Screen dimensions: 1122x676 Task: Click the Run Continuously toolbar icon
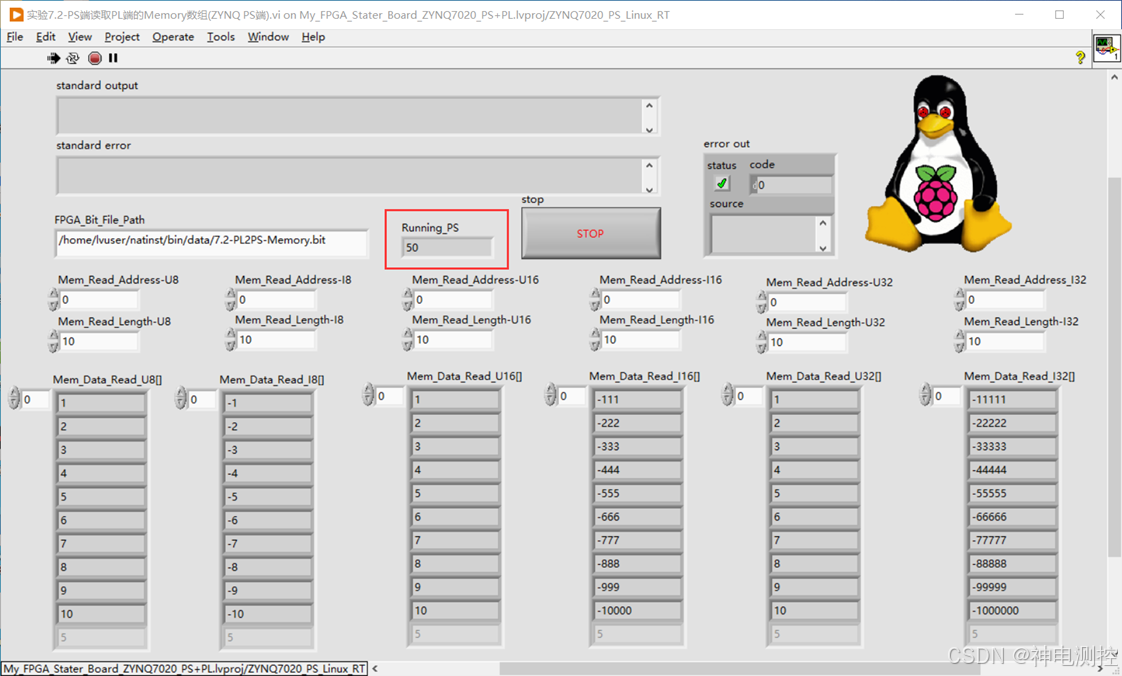[x=73, y=58]
